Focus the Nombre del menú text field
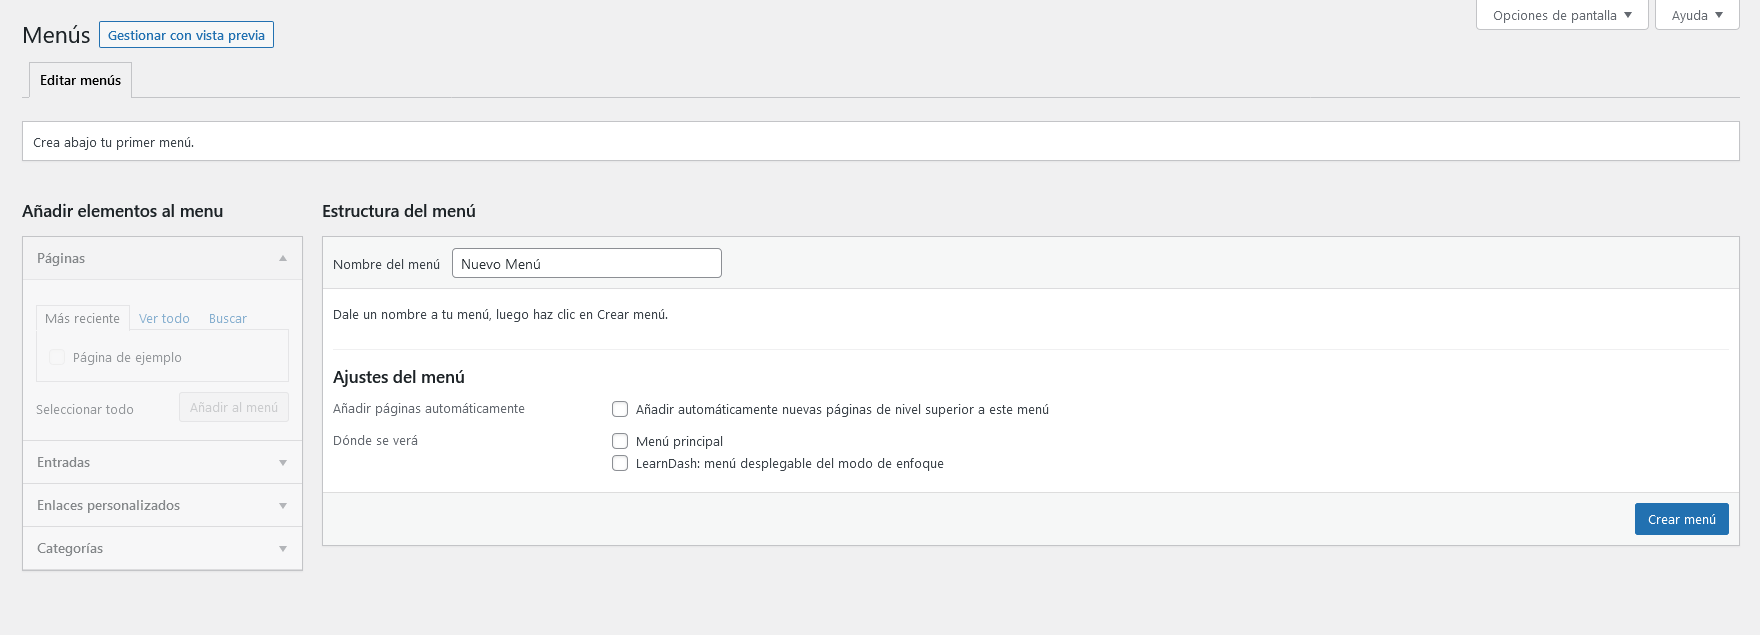This screenshot has width=1760, height=635. coord(586,264)
